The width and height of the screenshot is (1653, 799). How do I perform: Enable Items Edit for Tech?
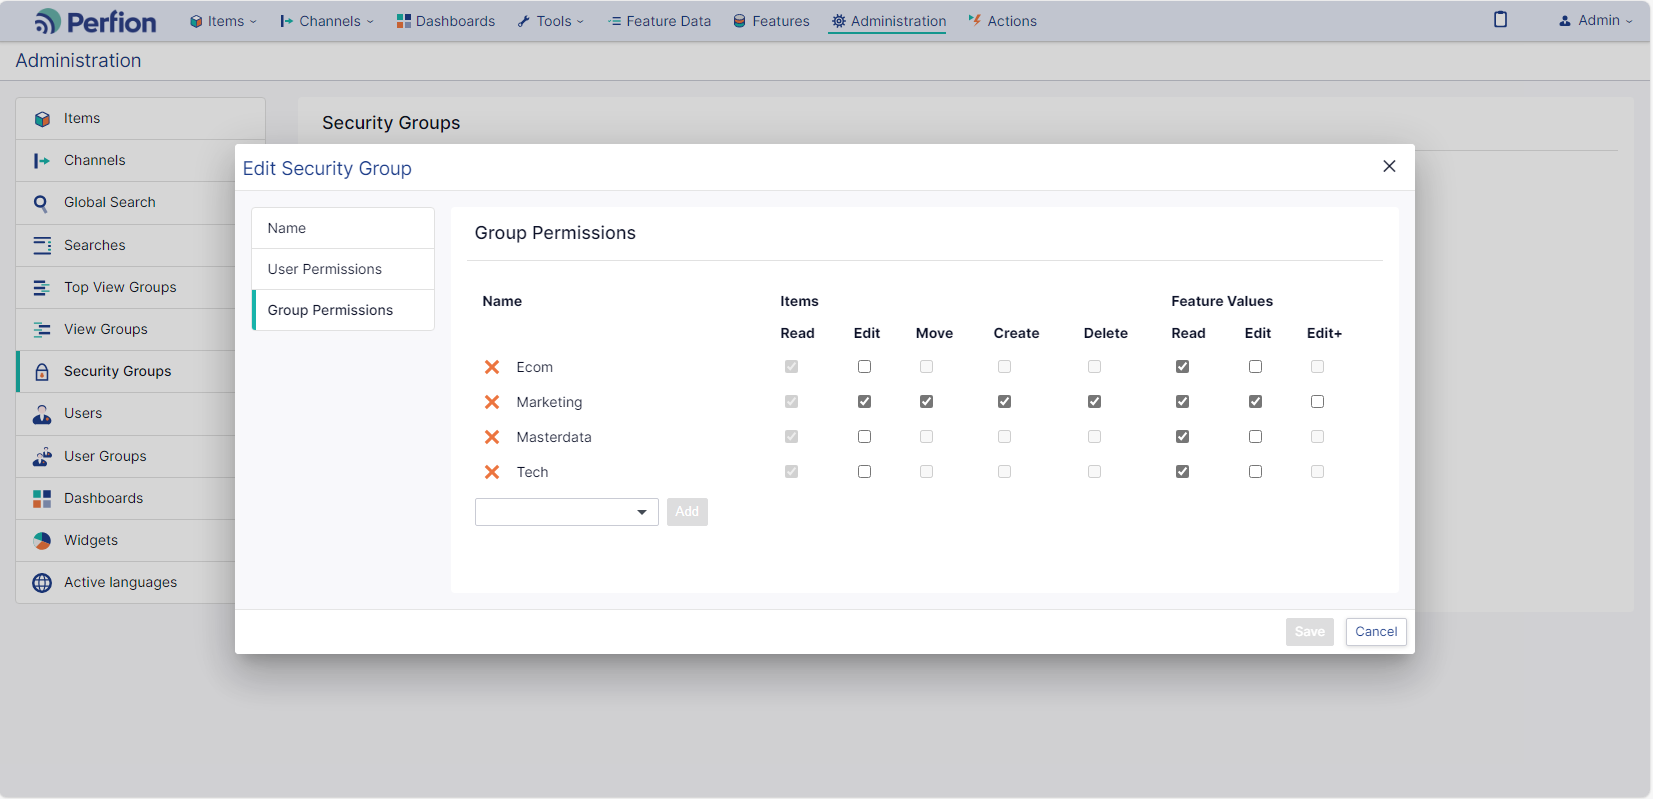coord(864,472)
